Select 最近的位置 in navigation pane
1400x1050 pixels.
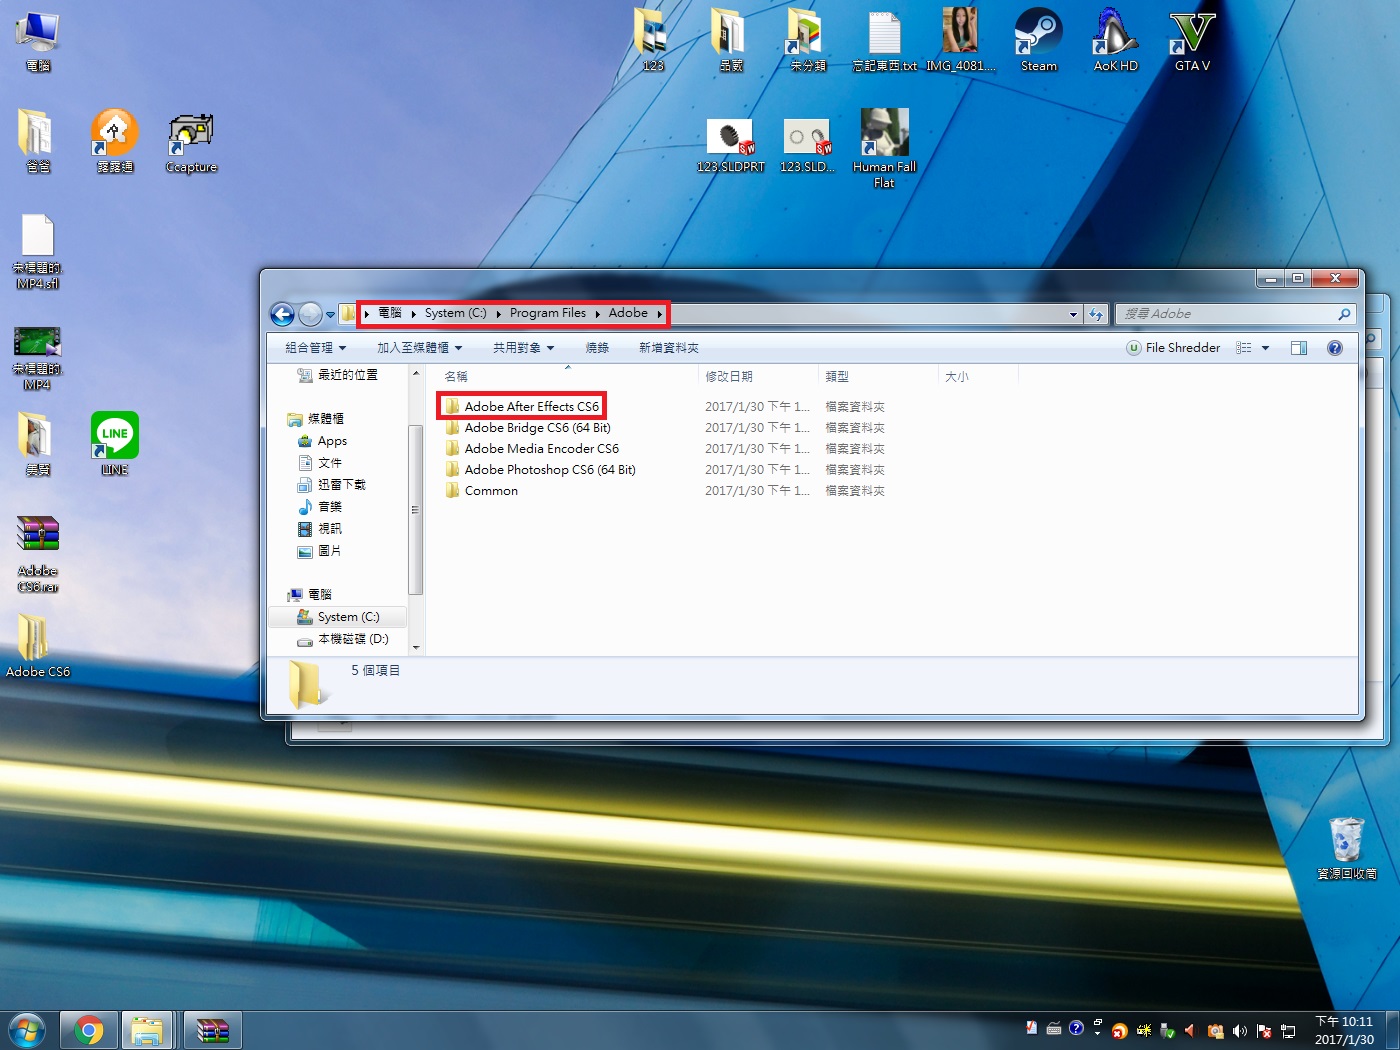[x=338, y=375]
